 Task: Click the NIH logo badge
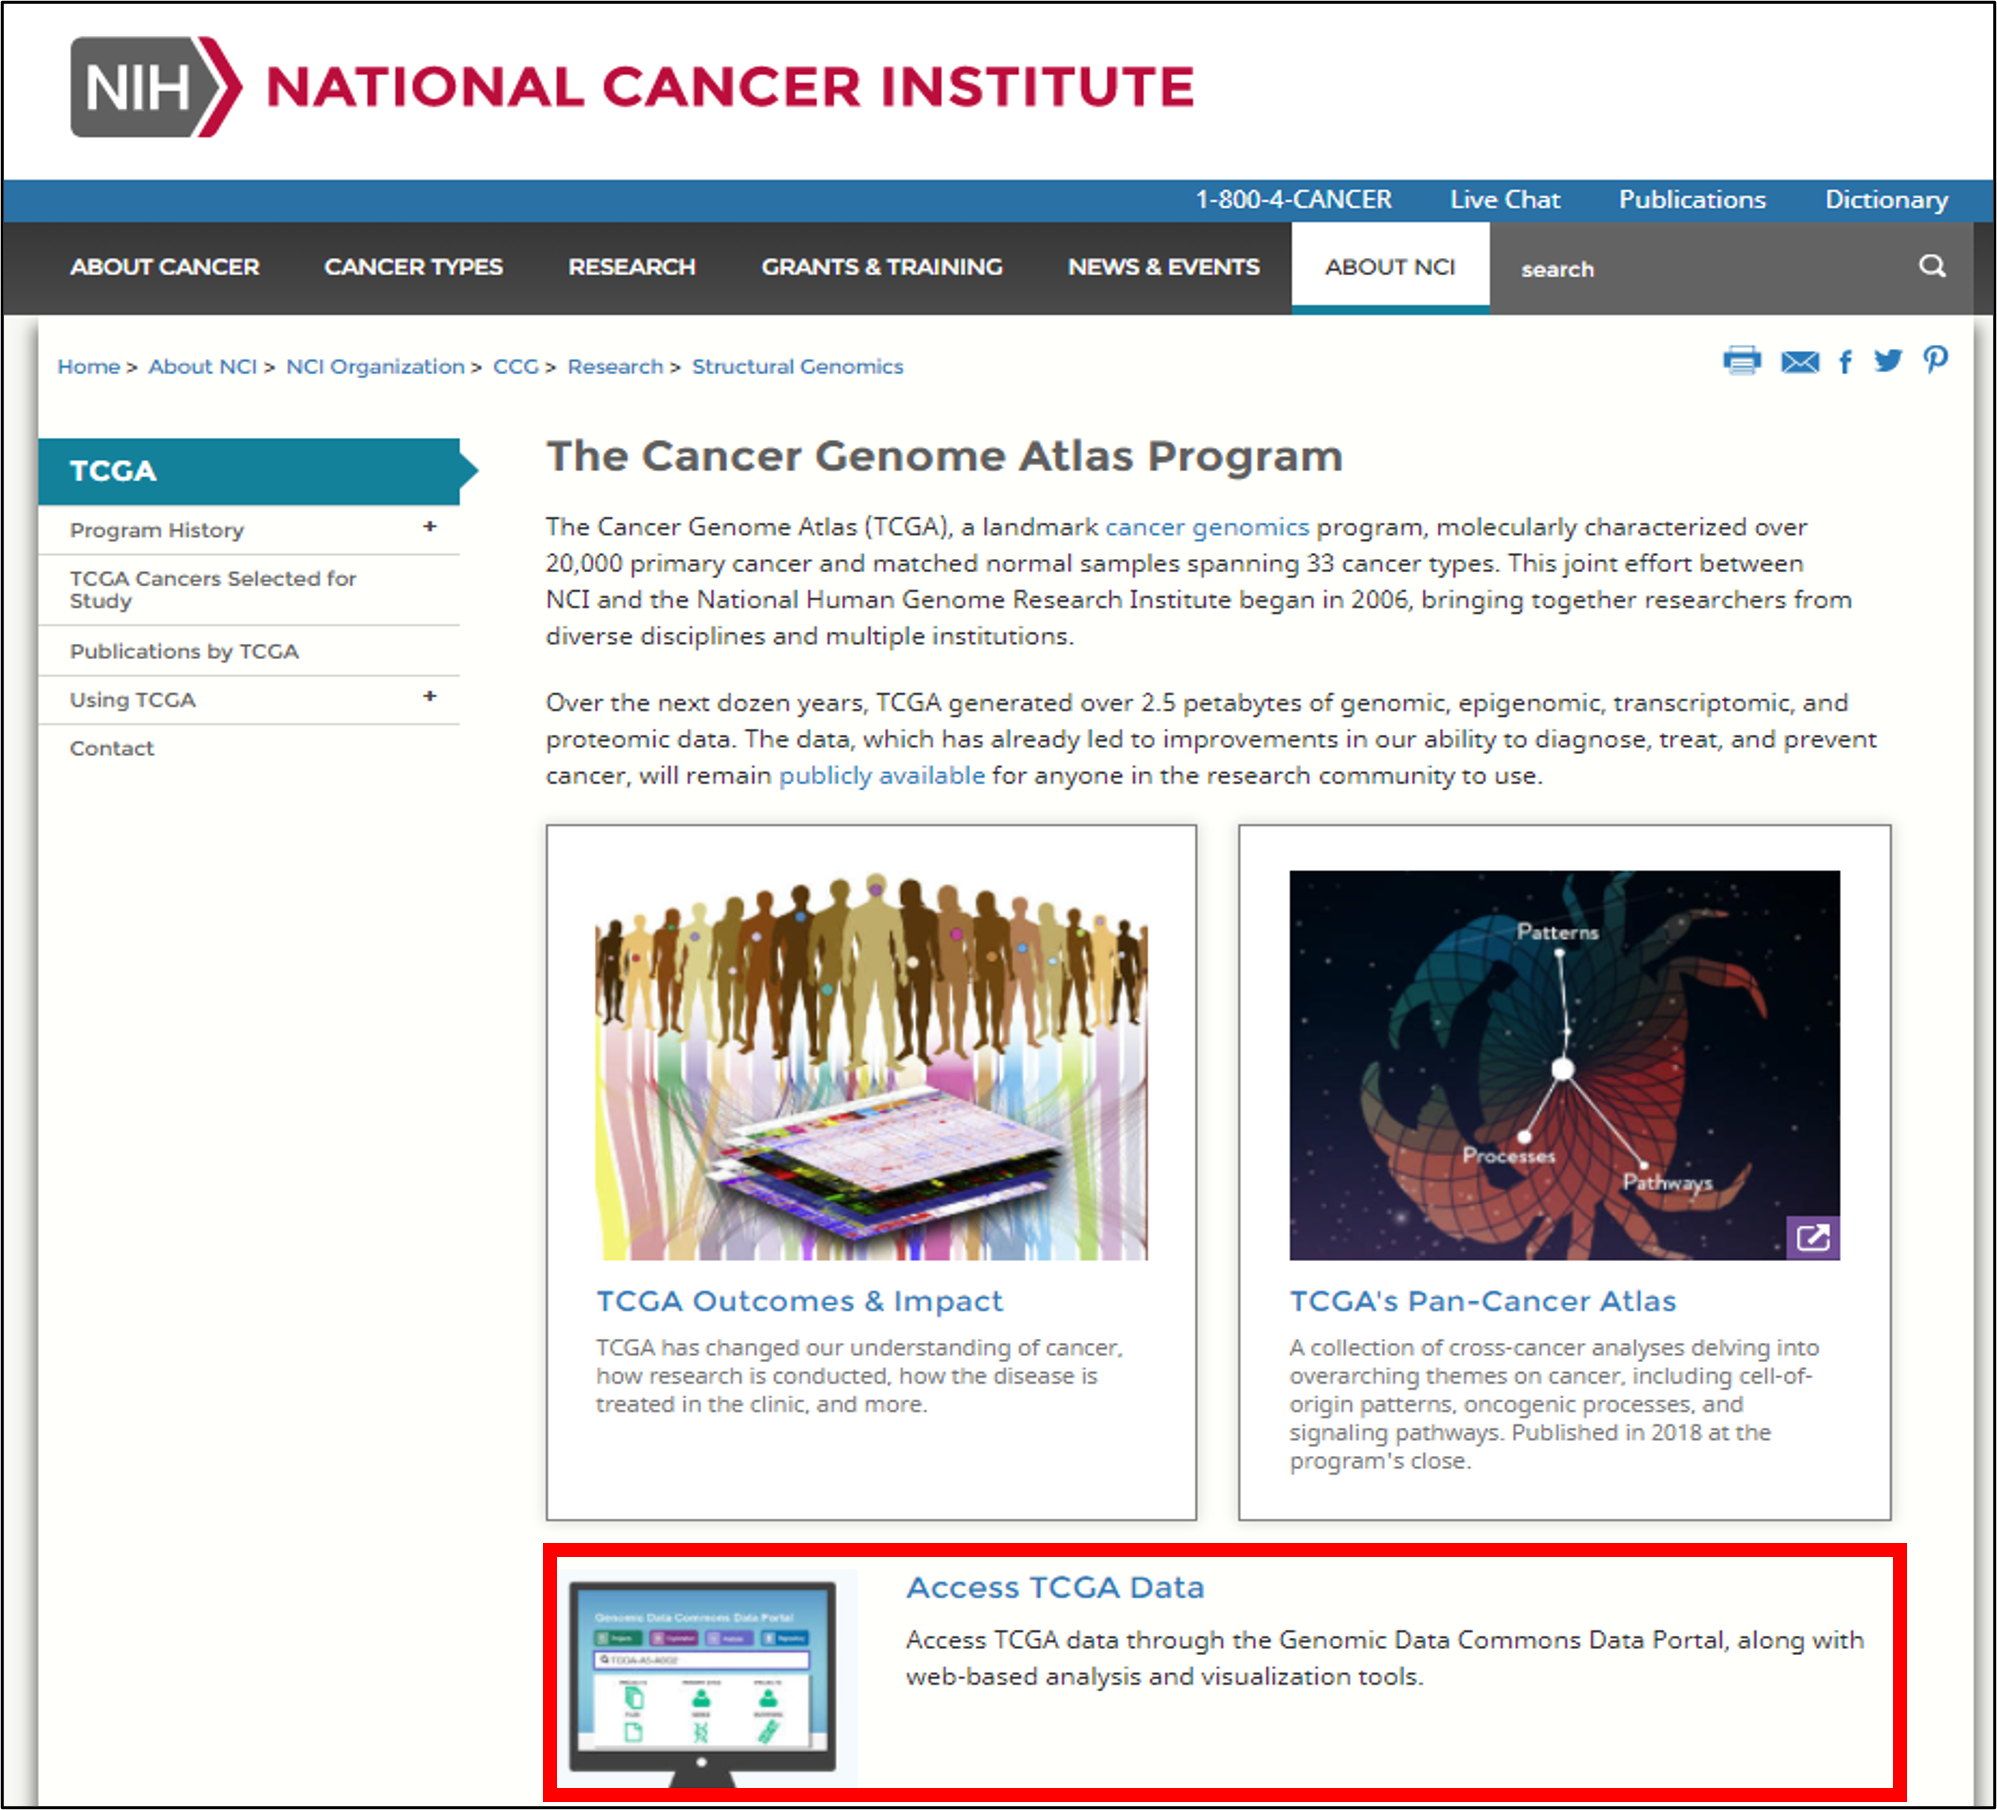[156, 87]
